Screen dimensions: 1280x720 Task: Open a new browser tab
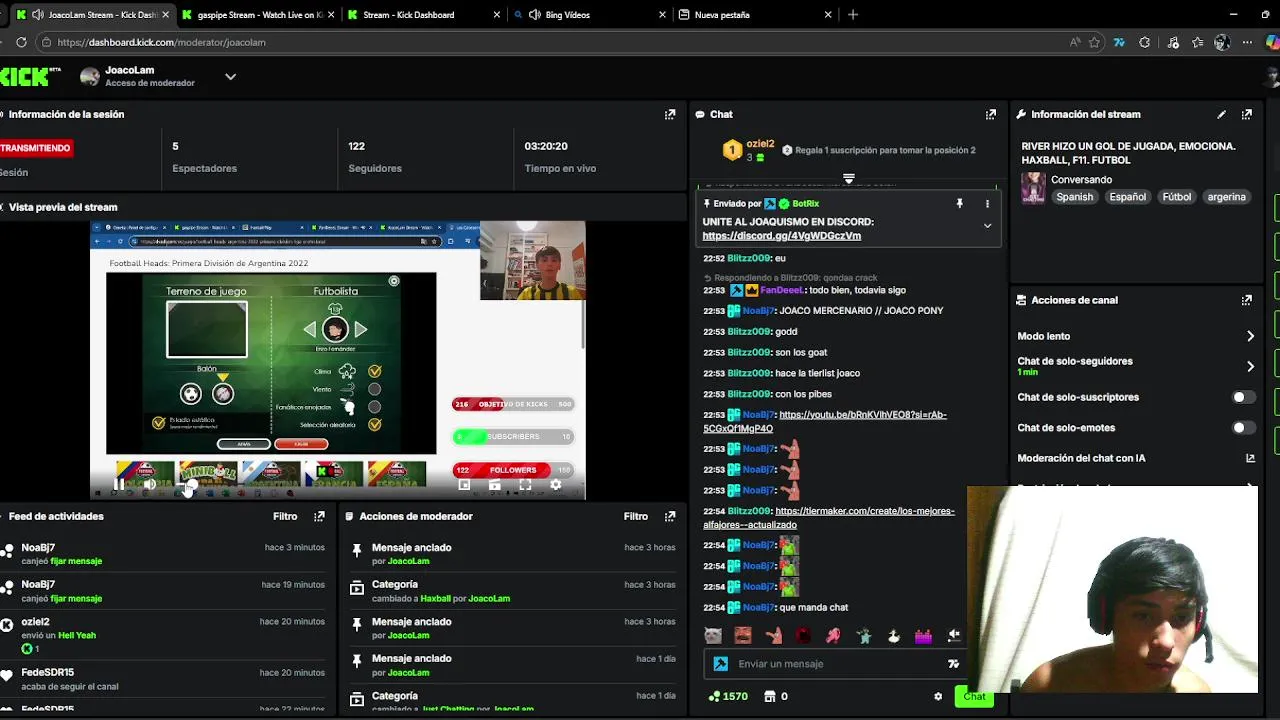coord(852,15)
